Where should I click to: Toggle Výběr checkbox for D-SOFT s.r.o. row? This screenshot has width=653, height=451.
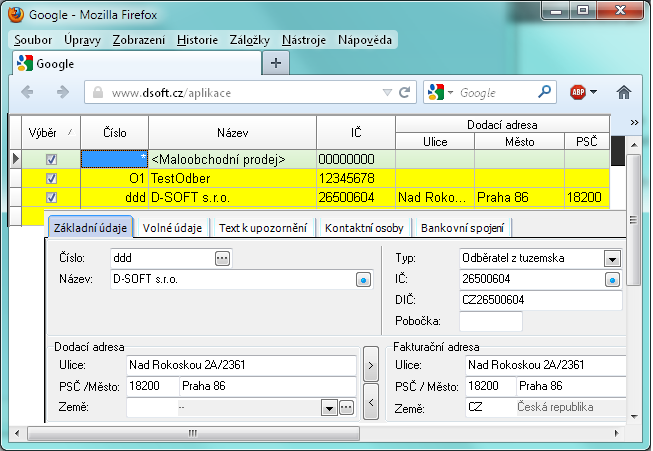pos(52,197)
